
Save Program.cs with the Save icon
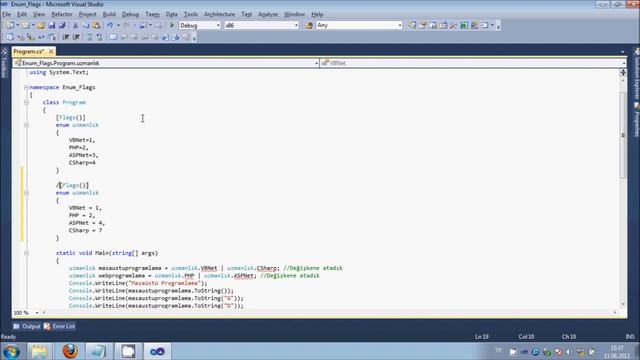coord(51,25)
